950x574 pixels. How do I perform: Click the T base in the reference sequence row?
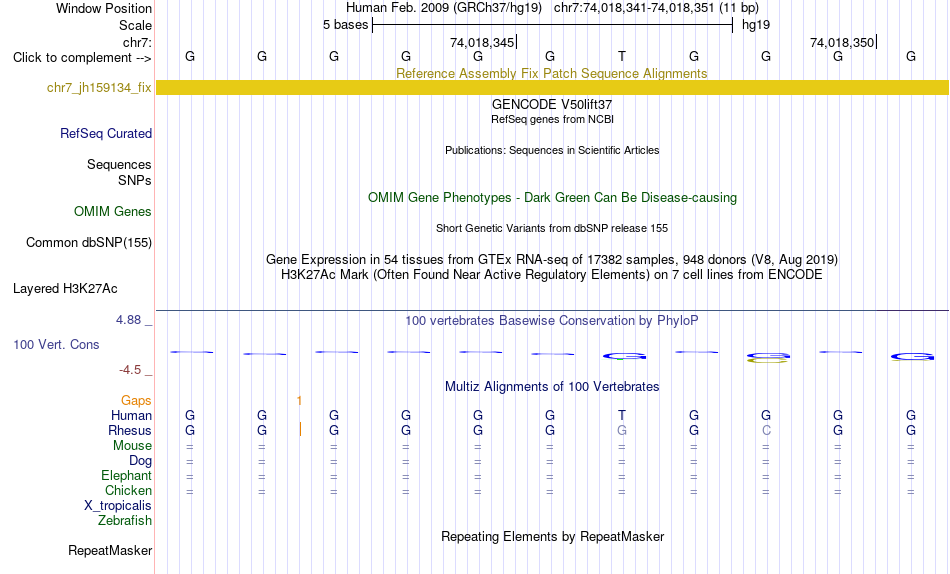622,56
